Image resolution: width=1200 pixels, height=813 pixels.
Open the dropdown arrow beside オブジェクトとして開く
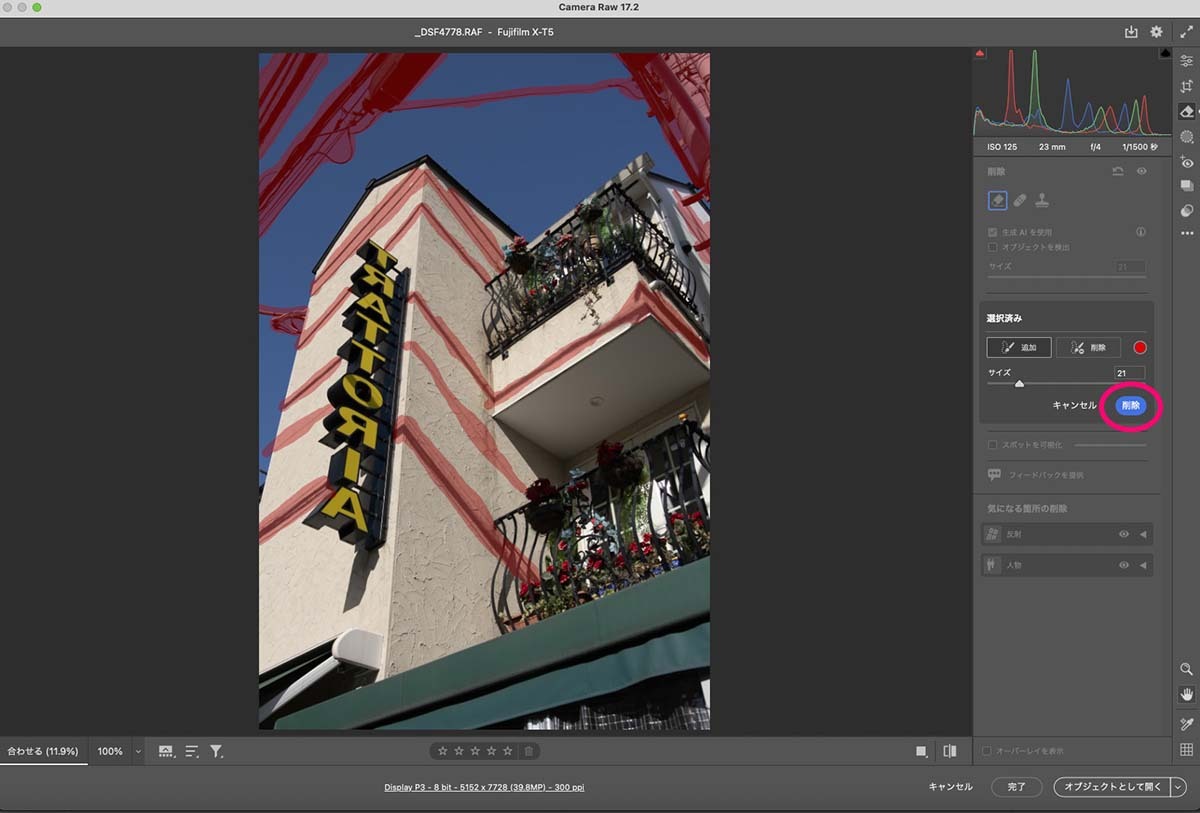(1178, 787)
